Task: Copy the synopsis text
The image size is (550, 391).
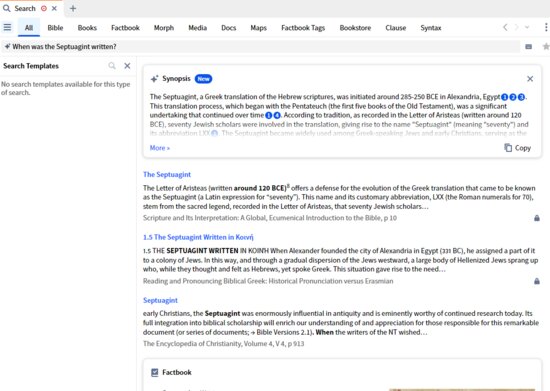Action: pyautogui.click(x=517, y=148)
